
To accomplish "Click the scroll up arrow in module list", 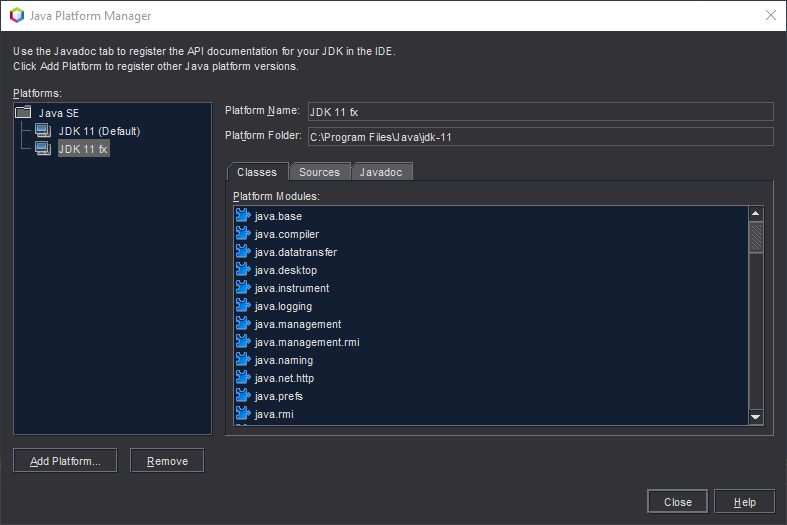I will click(x=756, y=213).
